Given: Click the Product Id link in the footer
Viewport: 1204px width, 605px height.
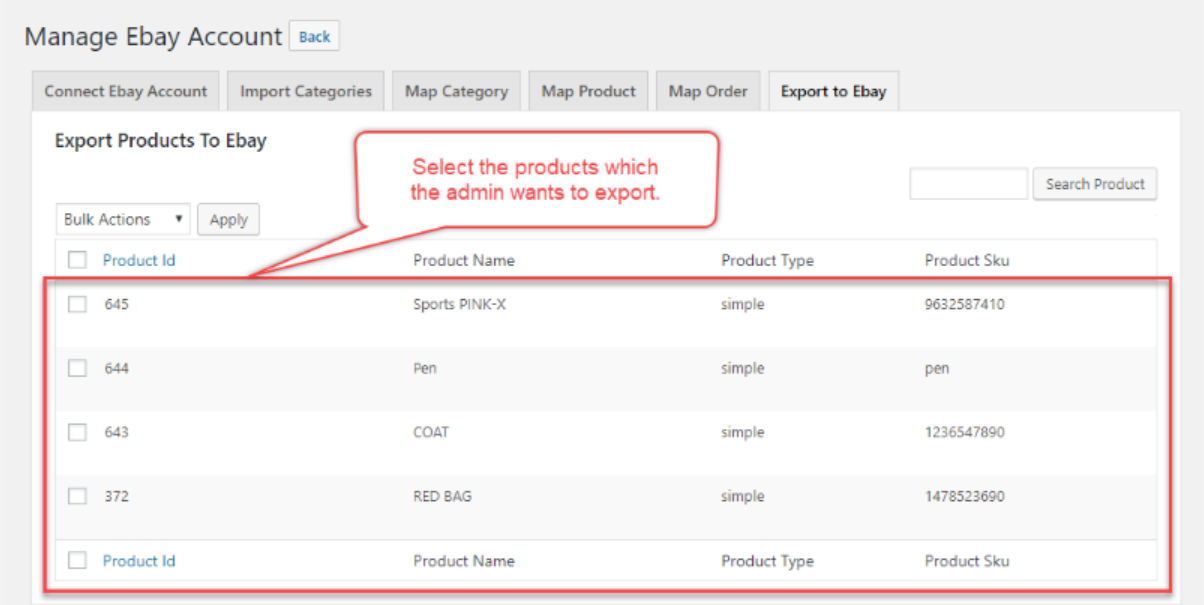Looking at the screenshot, I should coord(139,561).
